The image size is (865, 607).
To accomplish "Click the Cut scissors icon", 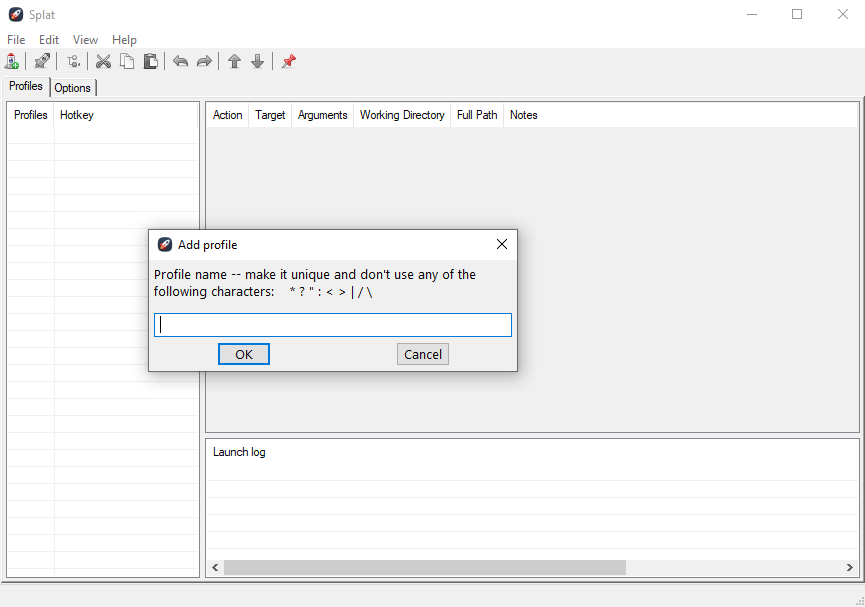I will (103, 61).
